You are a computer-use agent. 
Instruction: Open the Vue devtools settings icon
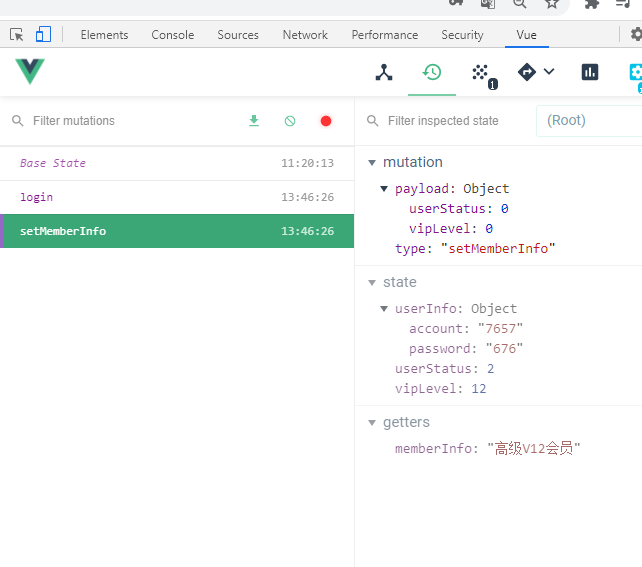(636, 72)
